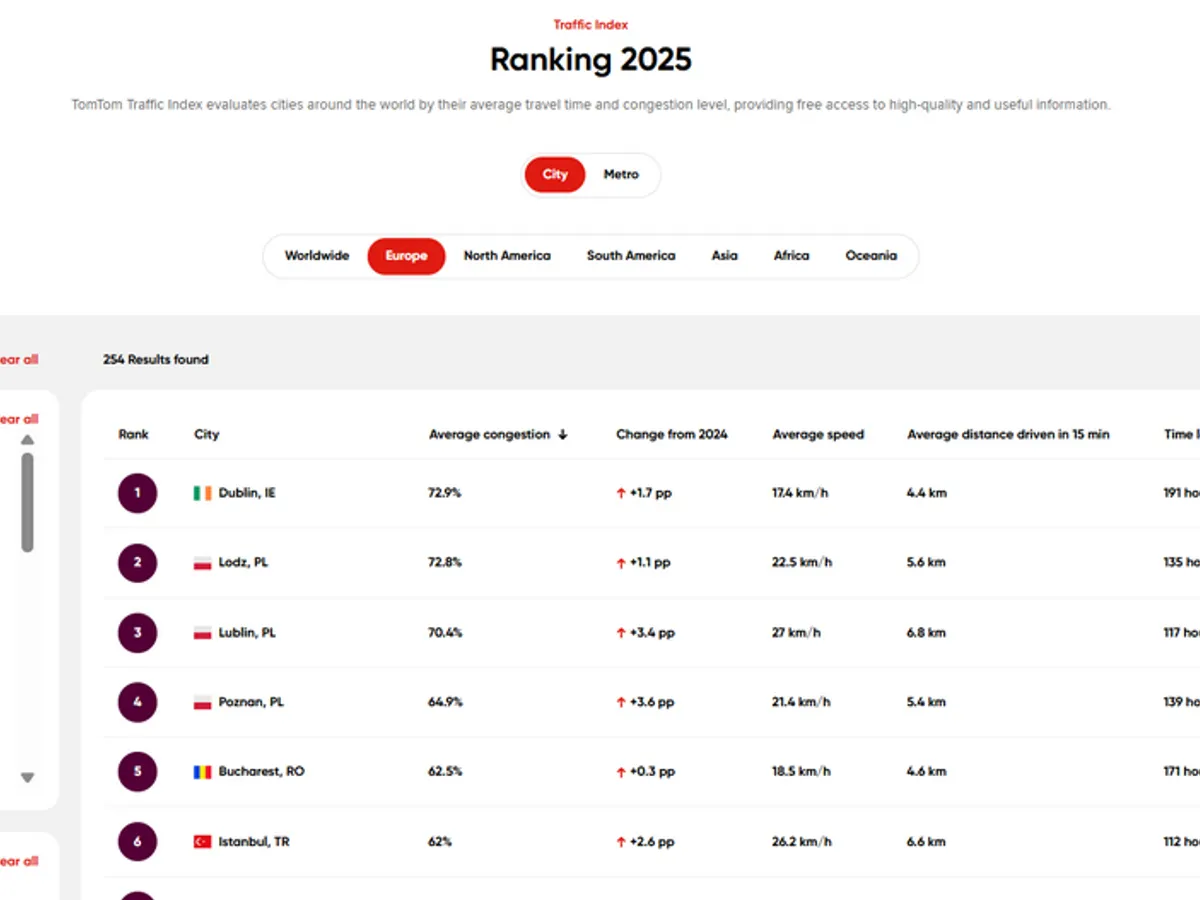This screenshot has width=1200, height=900.
Task: Select the Worldwide region tab
Action: (x=317, y=256)
